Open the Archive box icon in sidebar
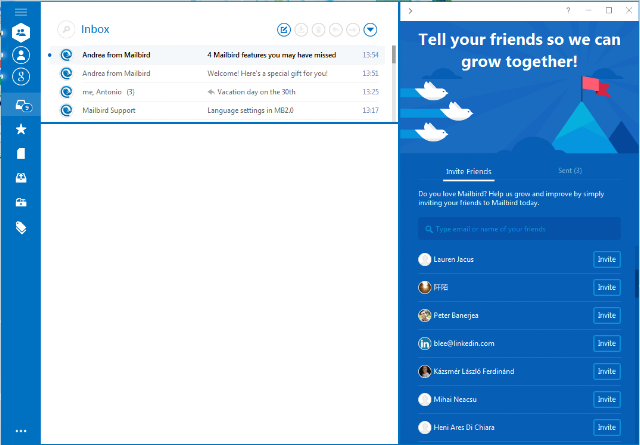 [x=21, y=202]
